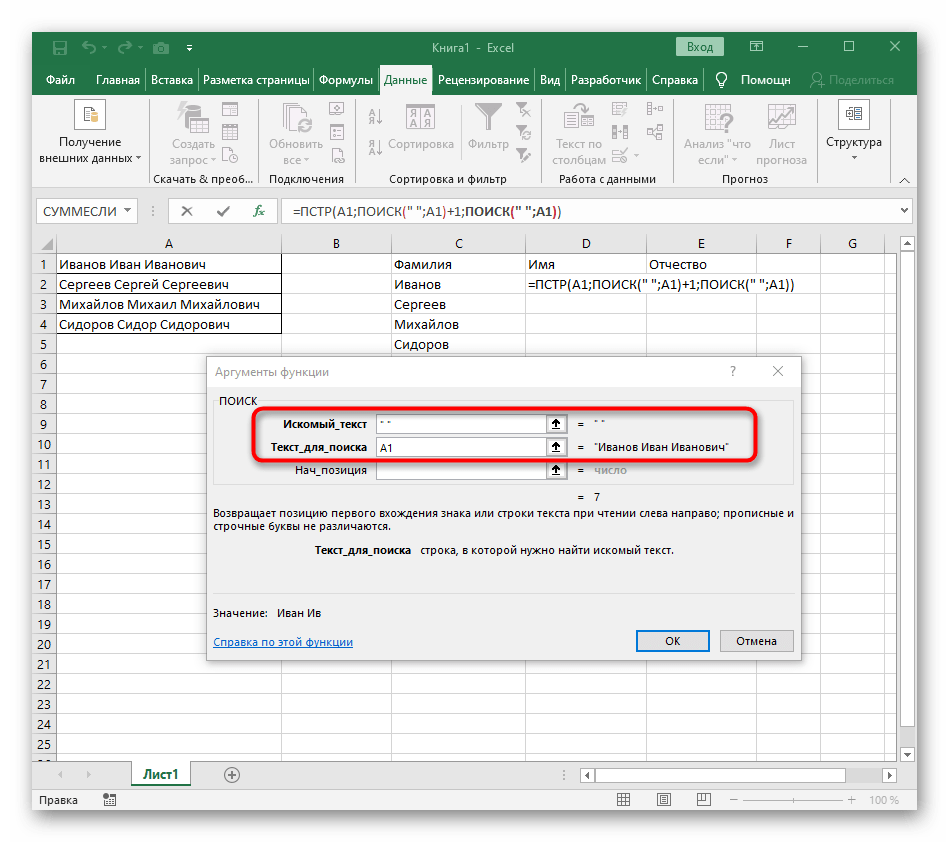Click in the Текст_для_поиска input field
Viewport: 949px width, 842px height.
(x=461, y=447)
